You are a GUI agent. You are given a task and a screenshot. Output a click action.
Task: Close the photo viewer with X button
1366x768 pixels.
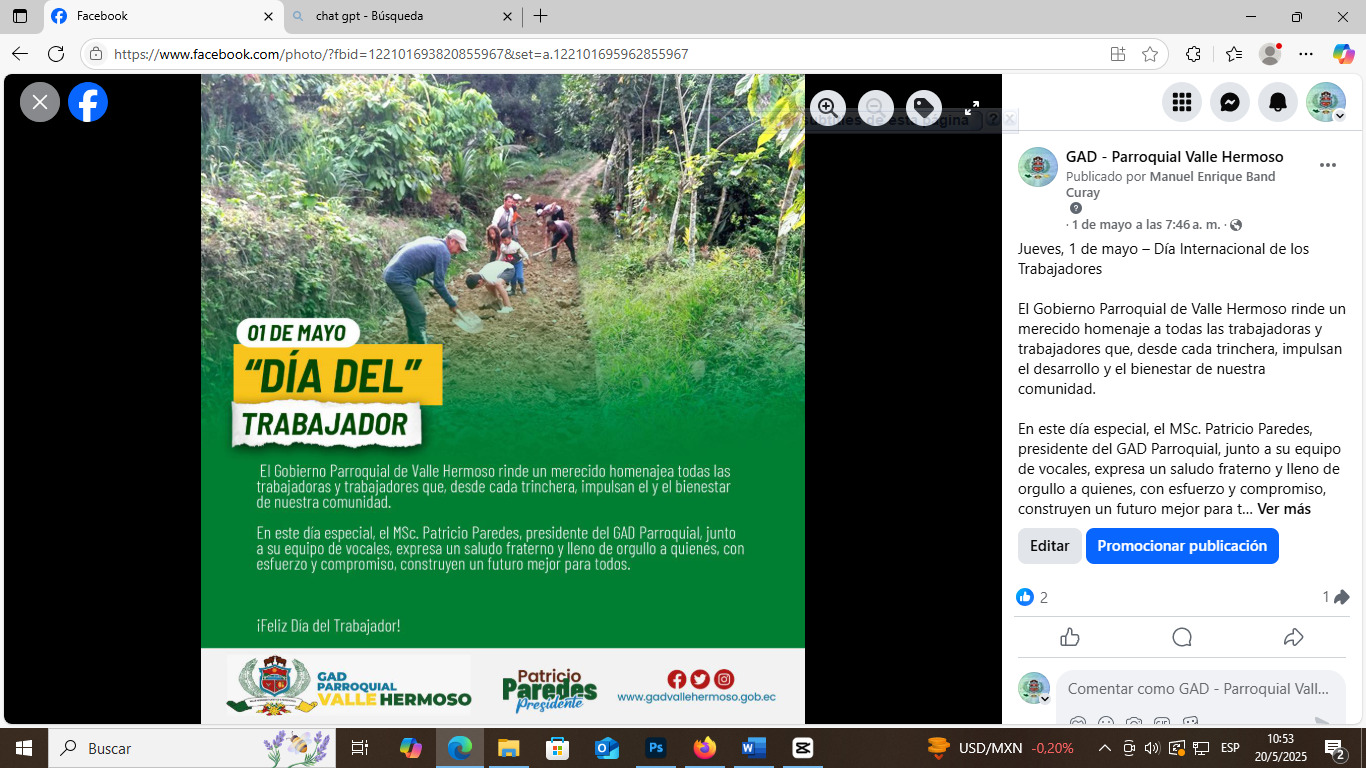(x=40, y=102)
